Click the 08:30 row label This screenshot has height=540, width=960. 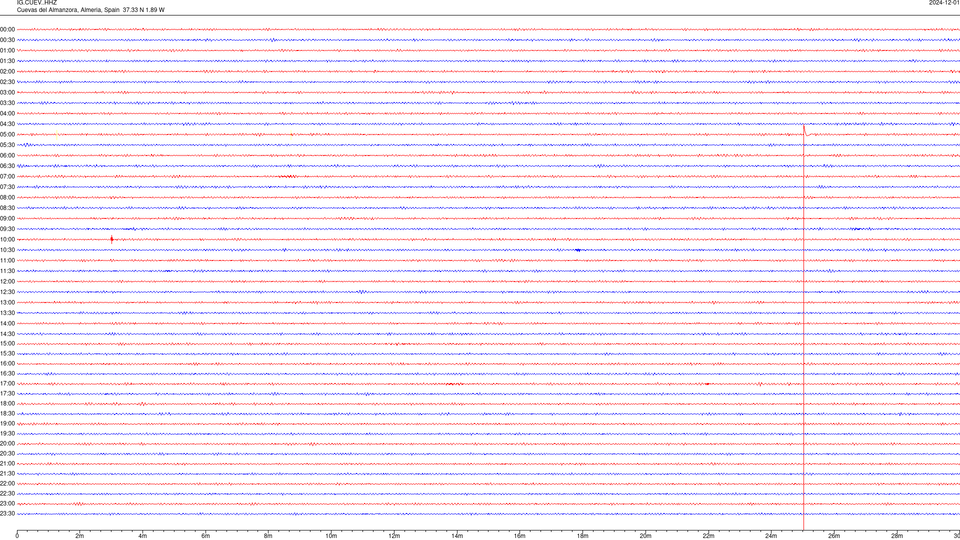7,208
